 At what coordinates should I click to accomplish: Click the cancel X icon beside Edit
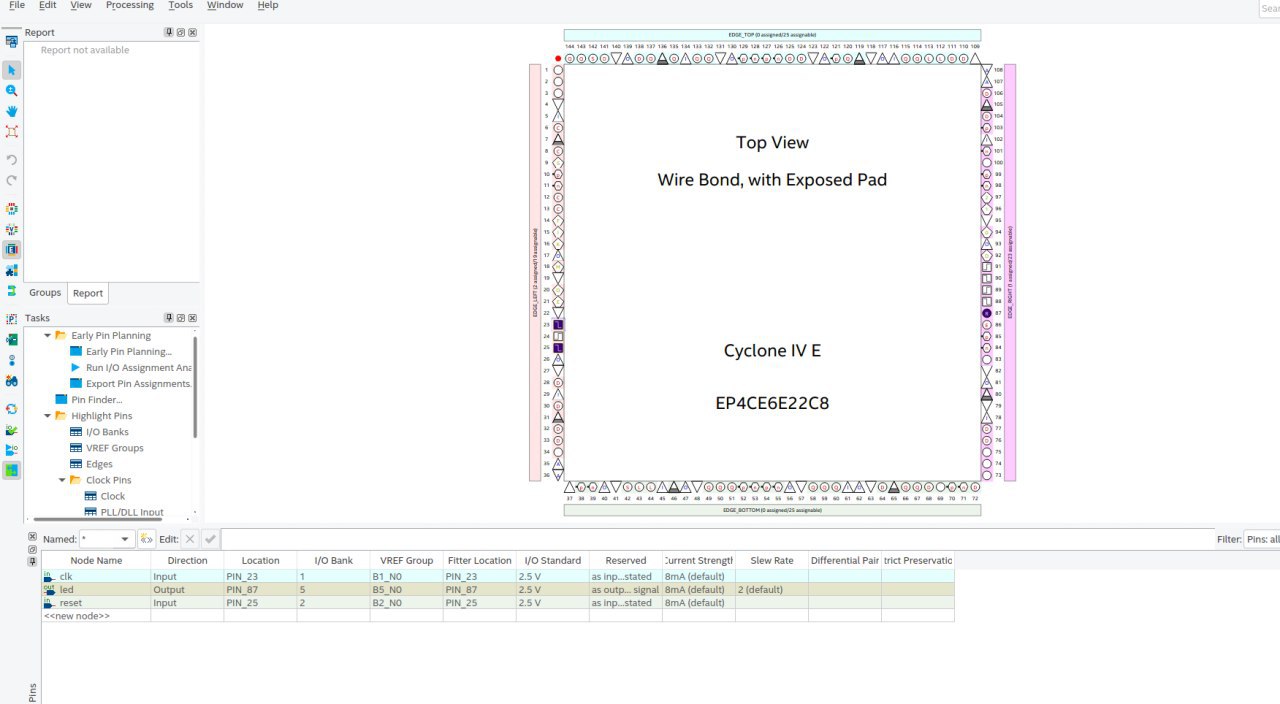coord(190,539)
